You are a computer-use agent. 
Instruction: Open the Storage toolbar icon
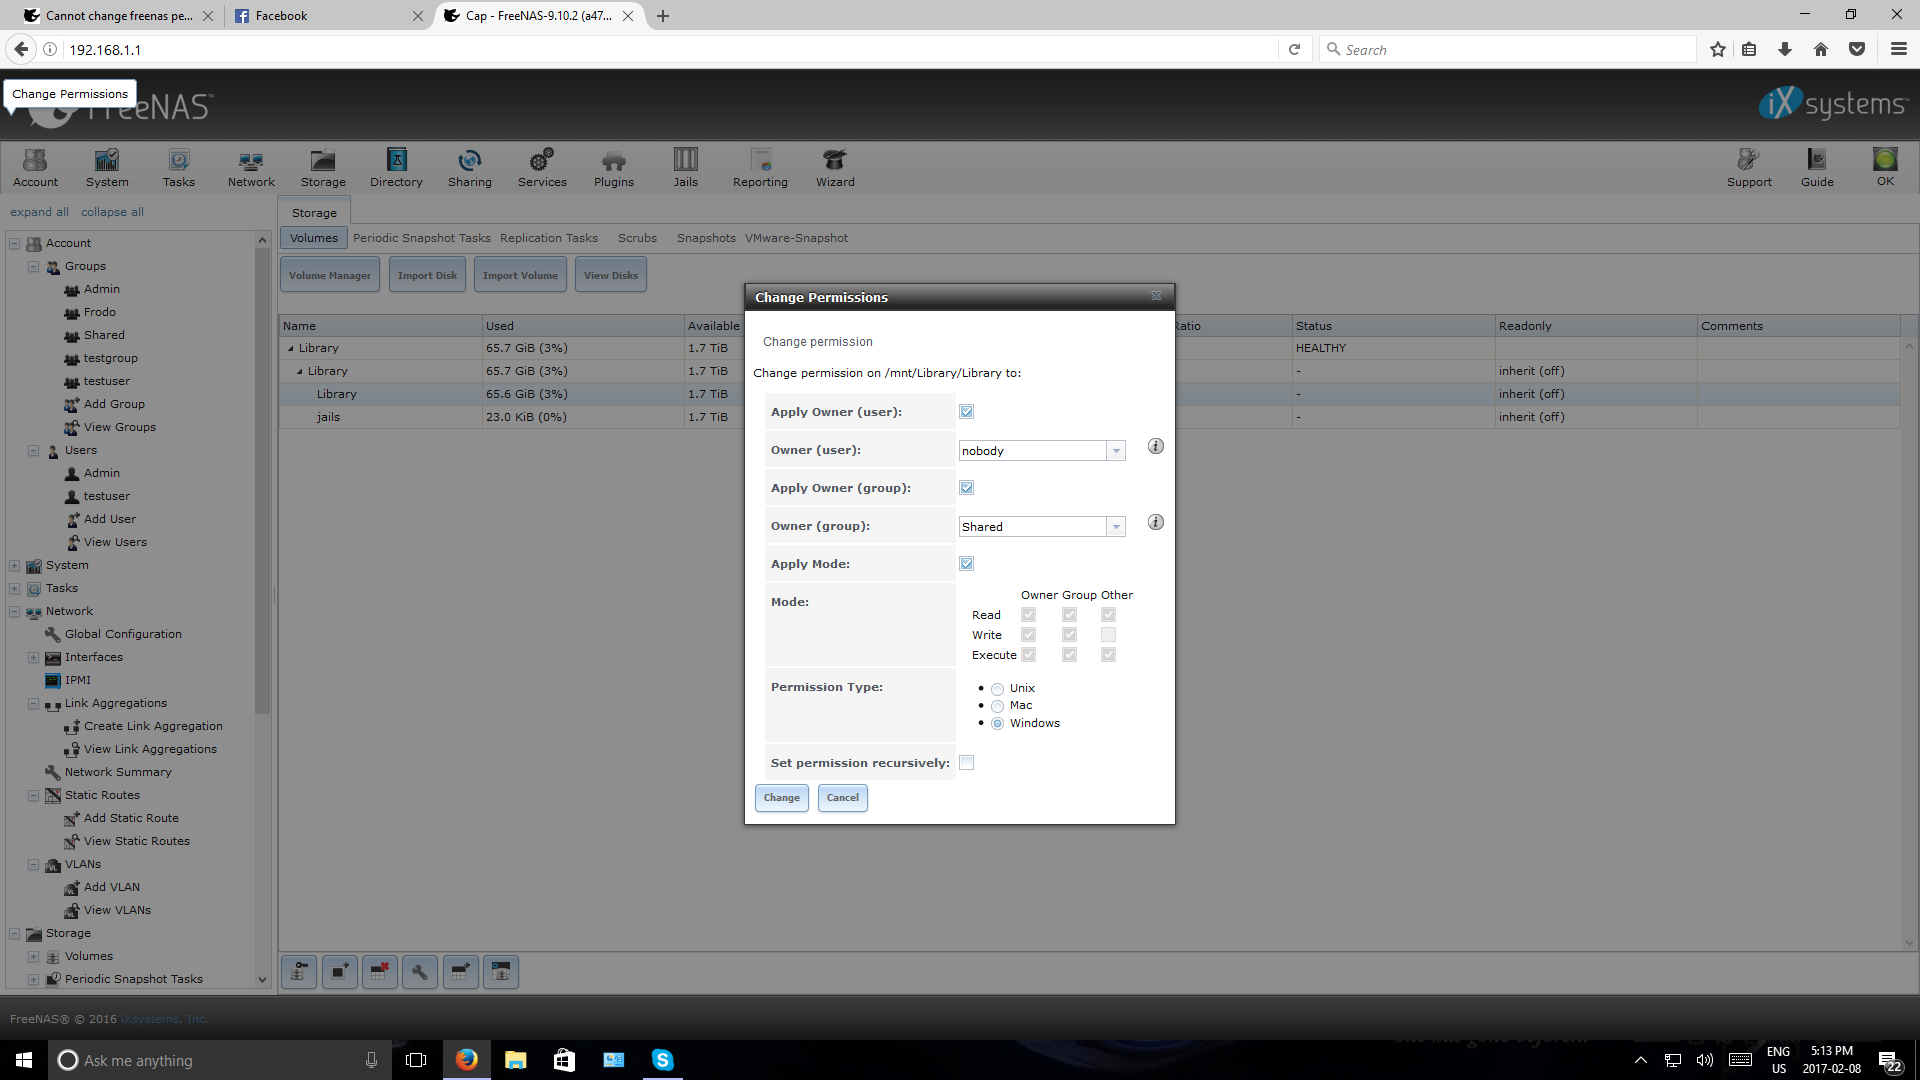click(x=323, y=167)
